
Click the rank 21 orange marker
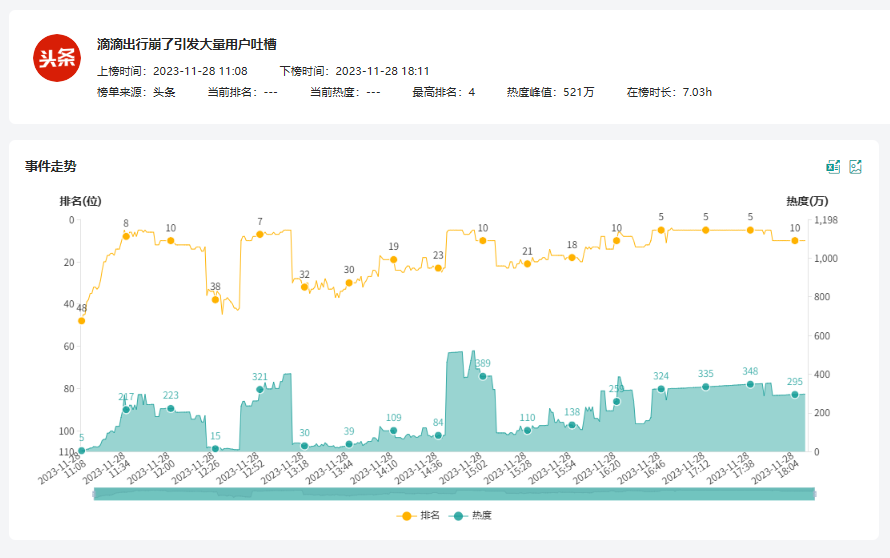[527, 264]
